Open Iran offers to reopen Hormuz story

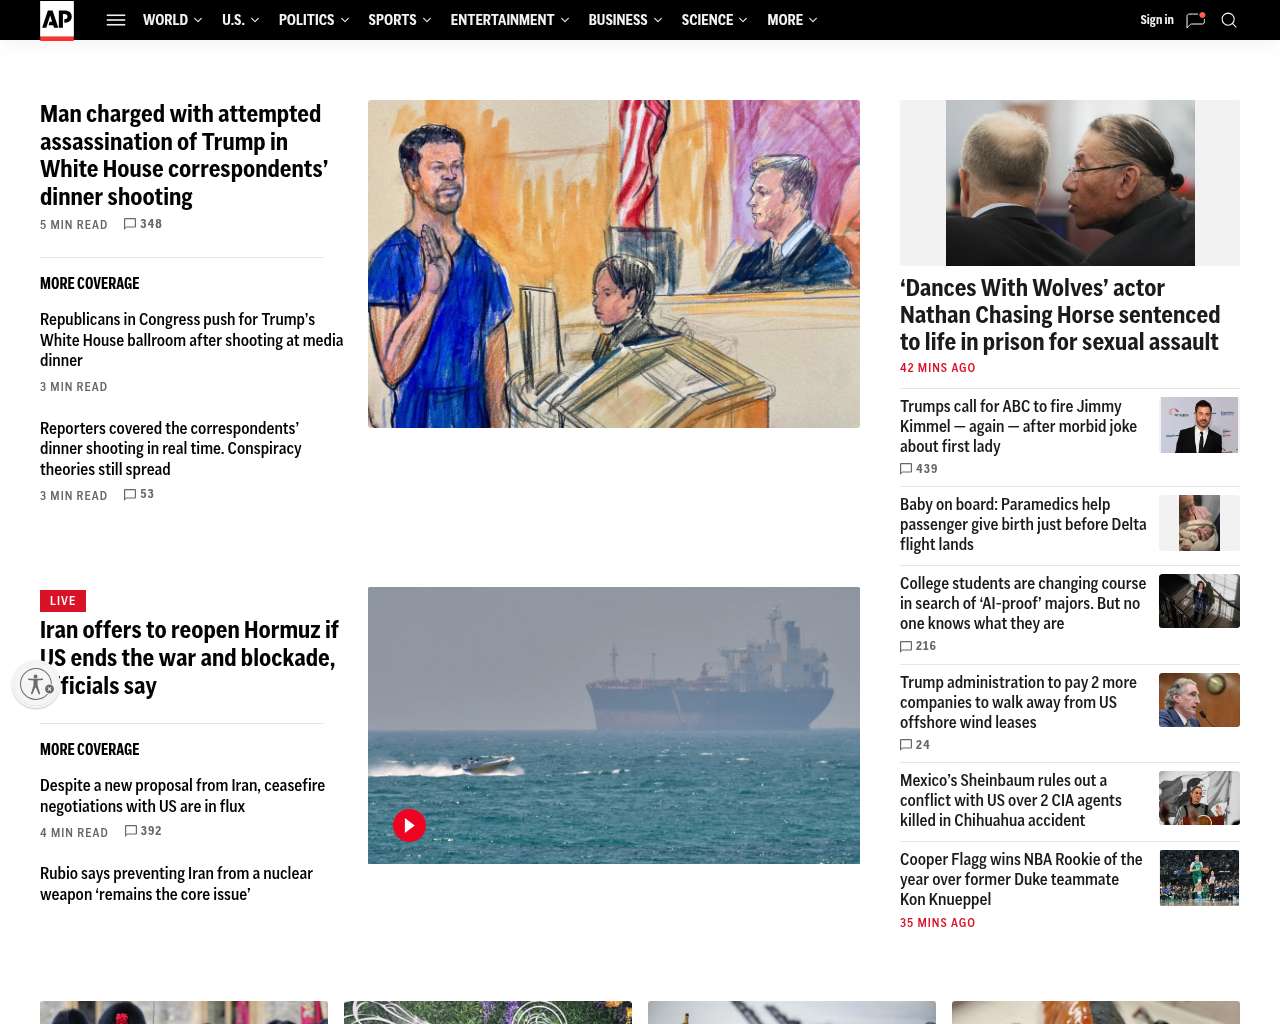(190, 657)
